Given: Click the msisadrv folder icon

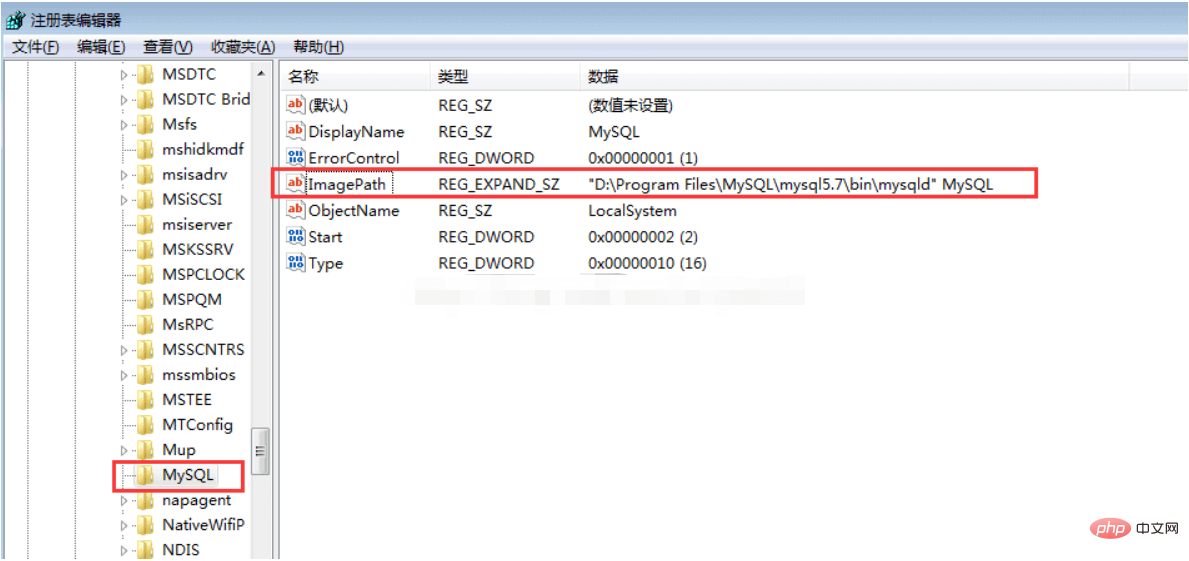Looking at the screenshot, I should tap(145, 174).
